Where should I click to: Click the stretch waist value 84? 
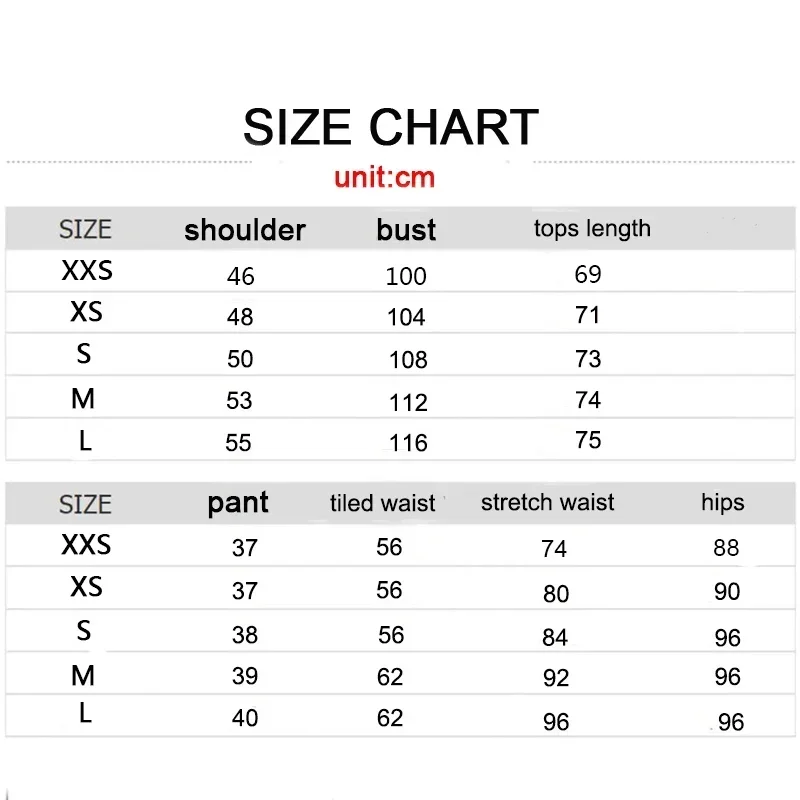(x=555, y=637)
